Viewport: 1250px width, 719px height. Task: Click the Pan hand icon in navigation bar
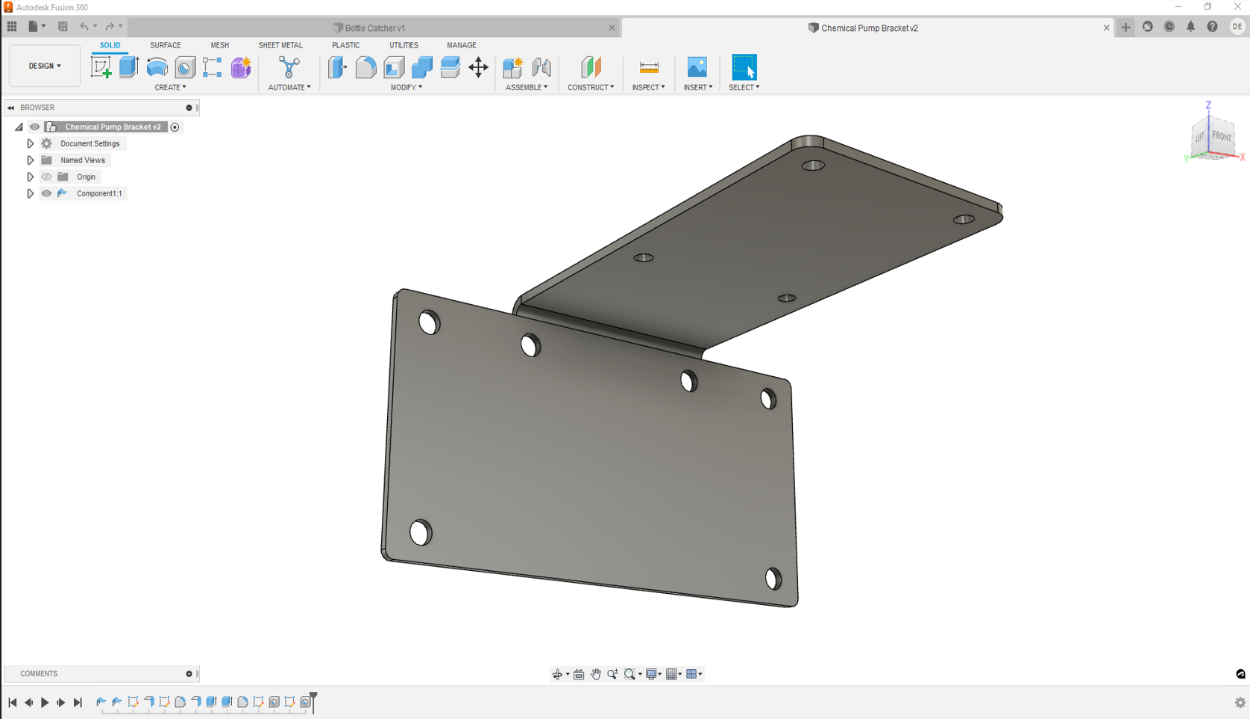click(x=596, y=674)
